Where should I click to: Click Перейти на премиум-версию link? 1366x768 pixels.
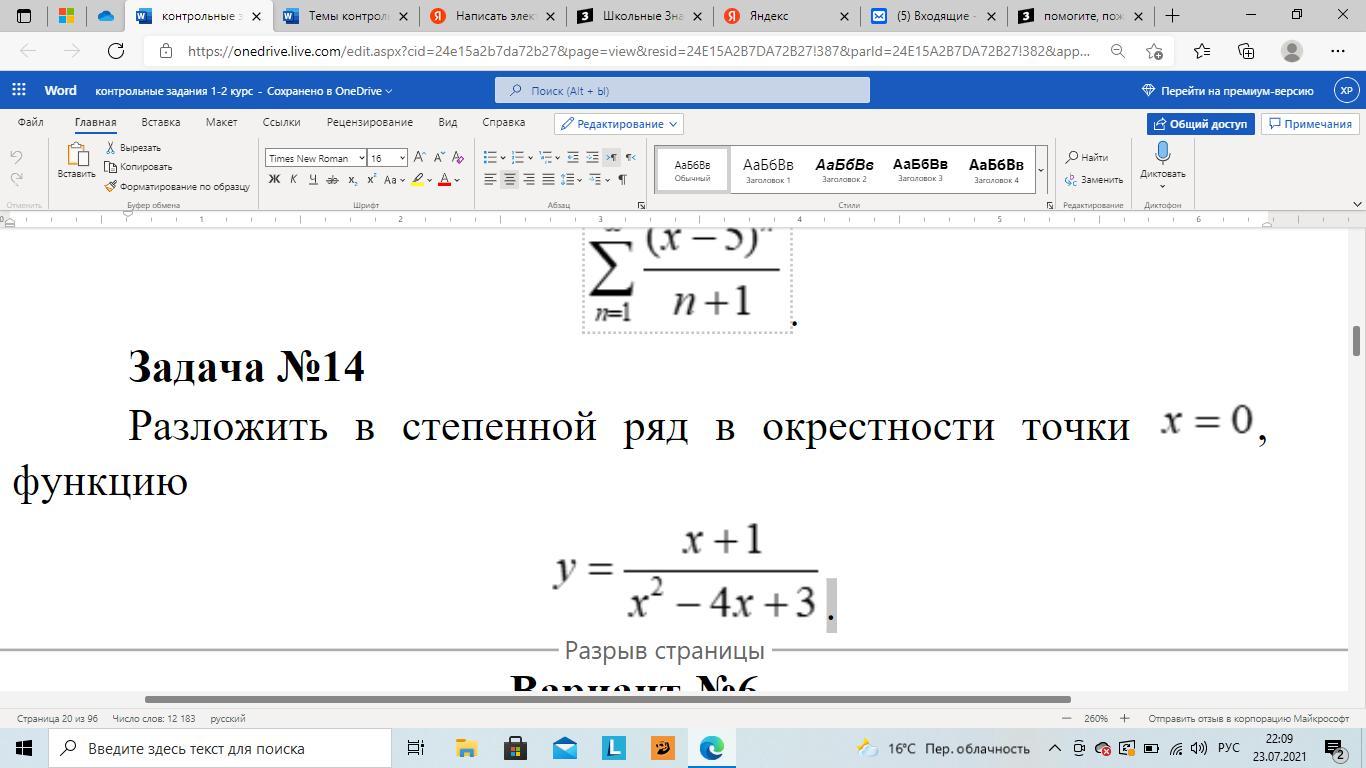click(x=1227, y=90)
